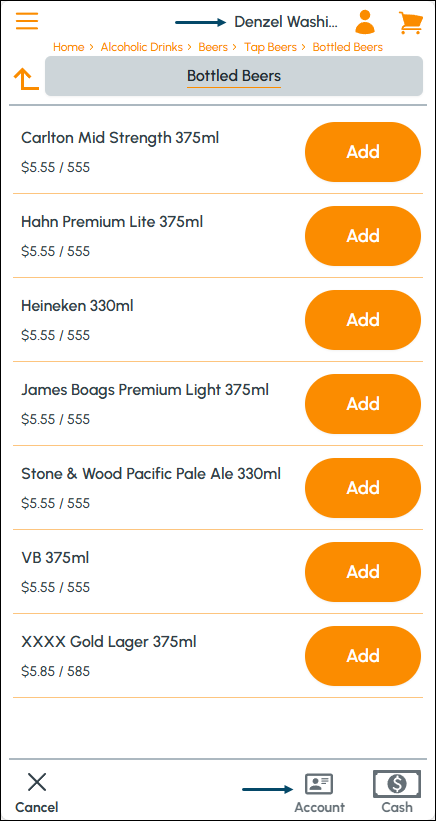Go to Home breadcrumb
436x821 pixels.
[x=69, y=47]
